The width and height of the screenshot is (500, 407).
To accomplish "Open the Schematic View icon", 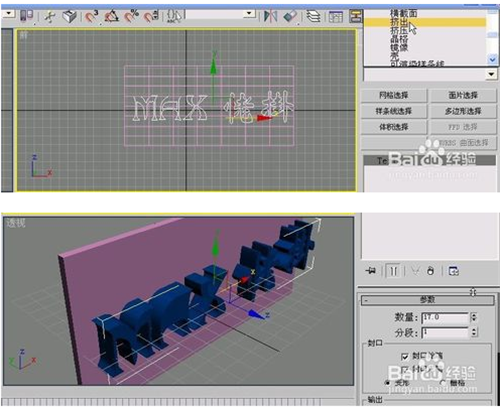I will tap(356, 16).
